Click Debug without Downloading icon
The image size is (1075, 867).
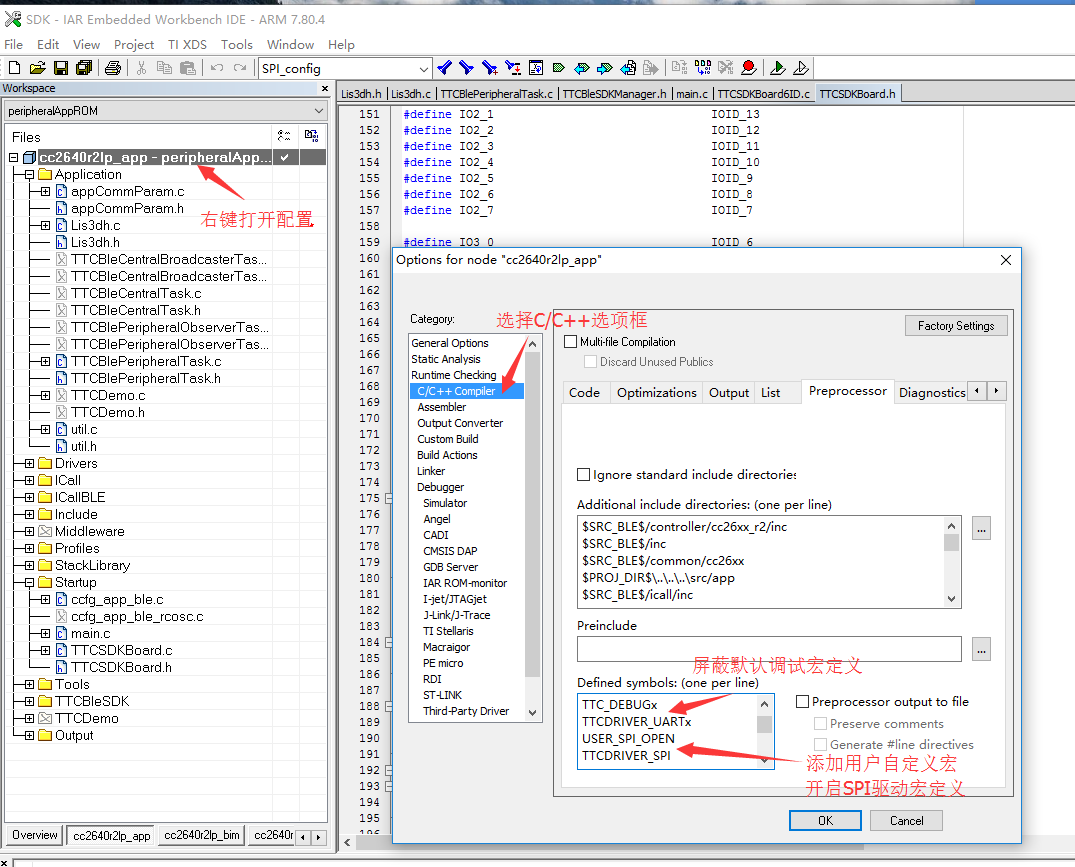coord(801,68)
